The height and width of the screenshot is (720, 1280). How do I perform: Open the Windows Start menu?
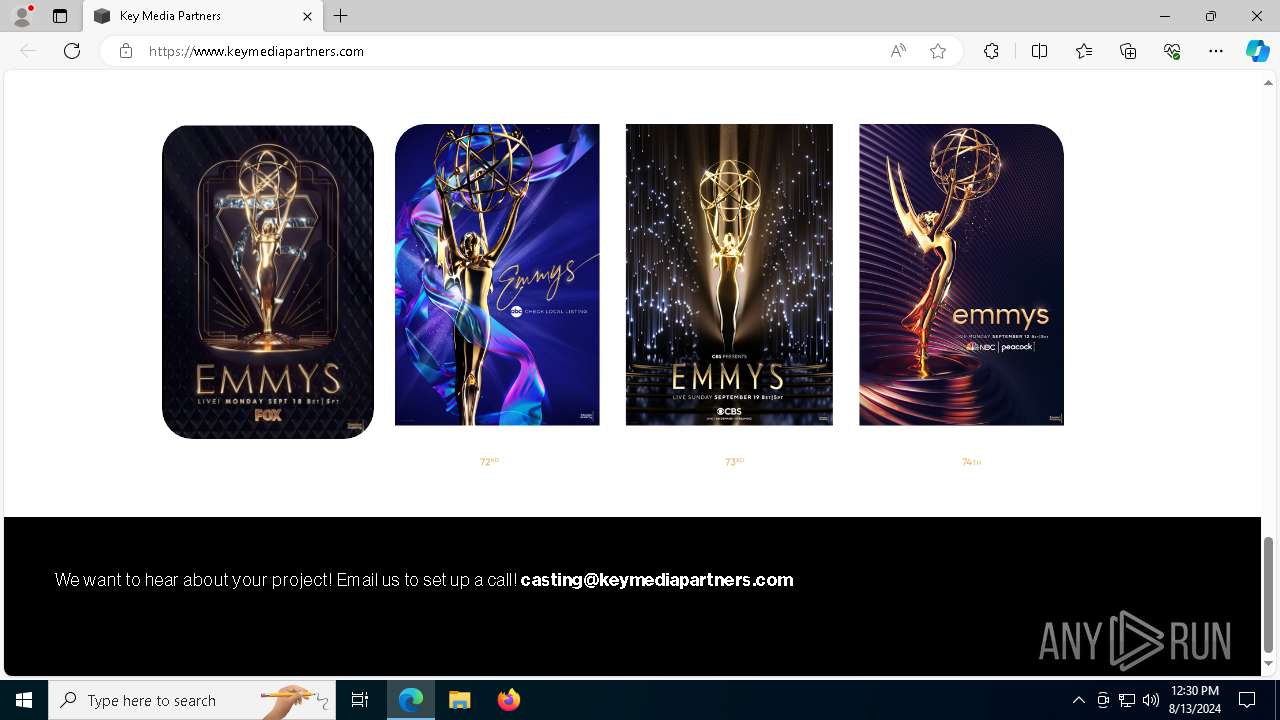(24, 700)
